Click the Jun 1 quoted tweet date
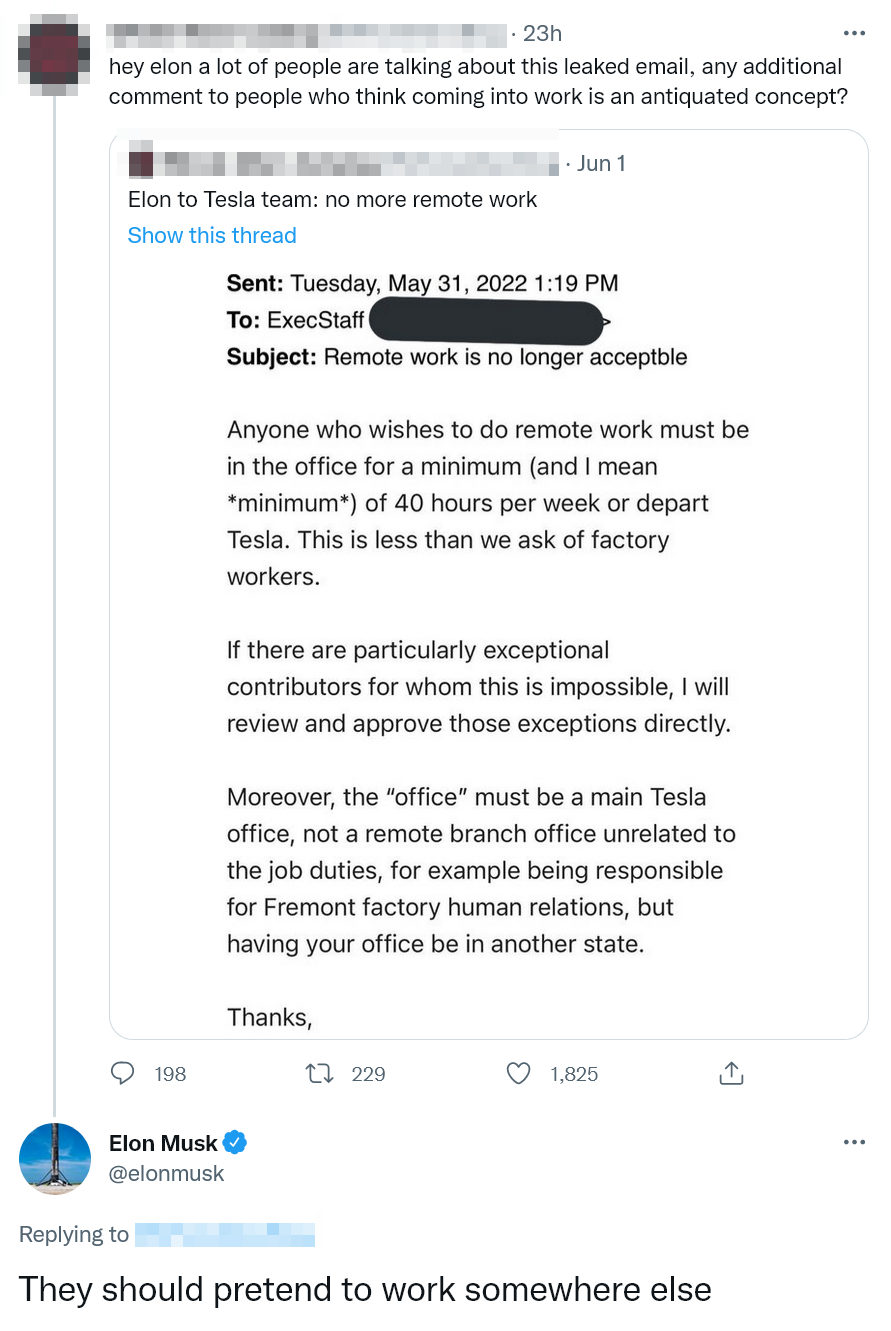This screenshot has height=1331, width=891. [601, 163]
